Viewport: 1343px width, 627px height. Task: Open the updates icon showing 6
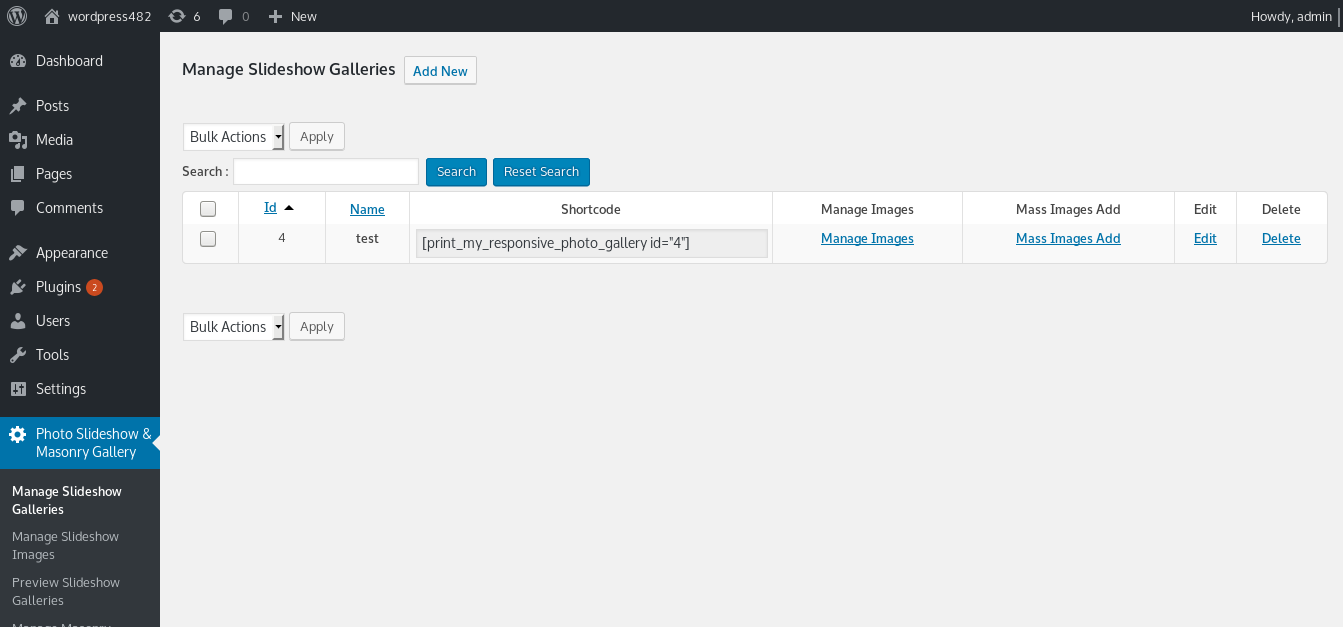pos(177,16)
